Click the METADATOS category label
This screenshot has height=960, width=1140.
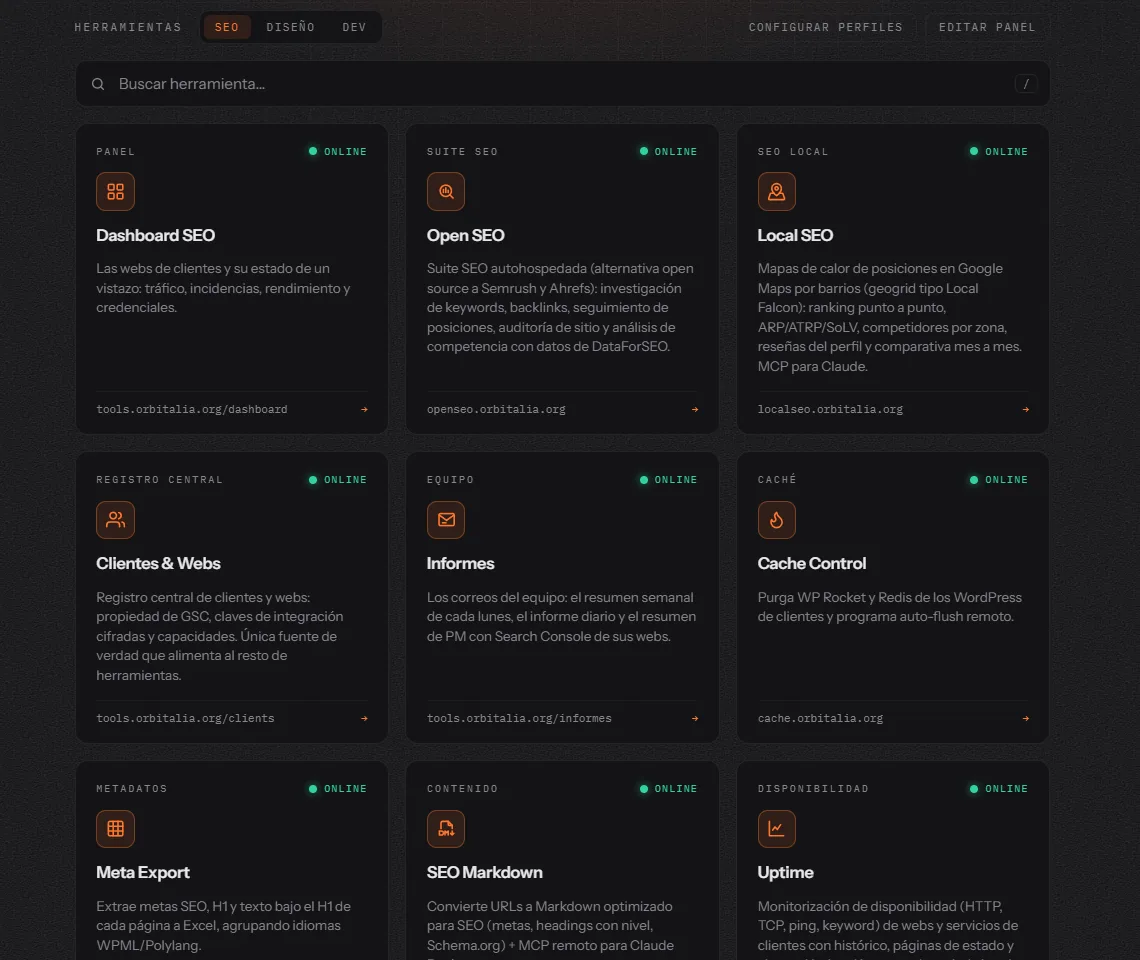point(132,789)
